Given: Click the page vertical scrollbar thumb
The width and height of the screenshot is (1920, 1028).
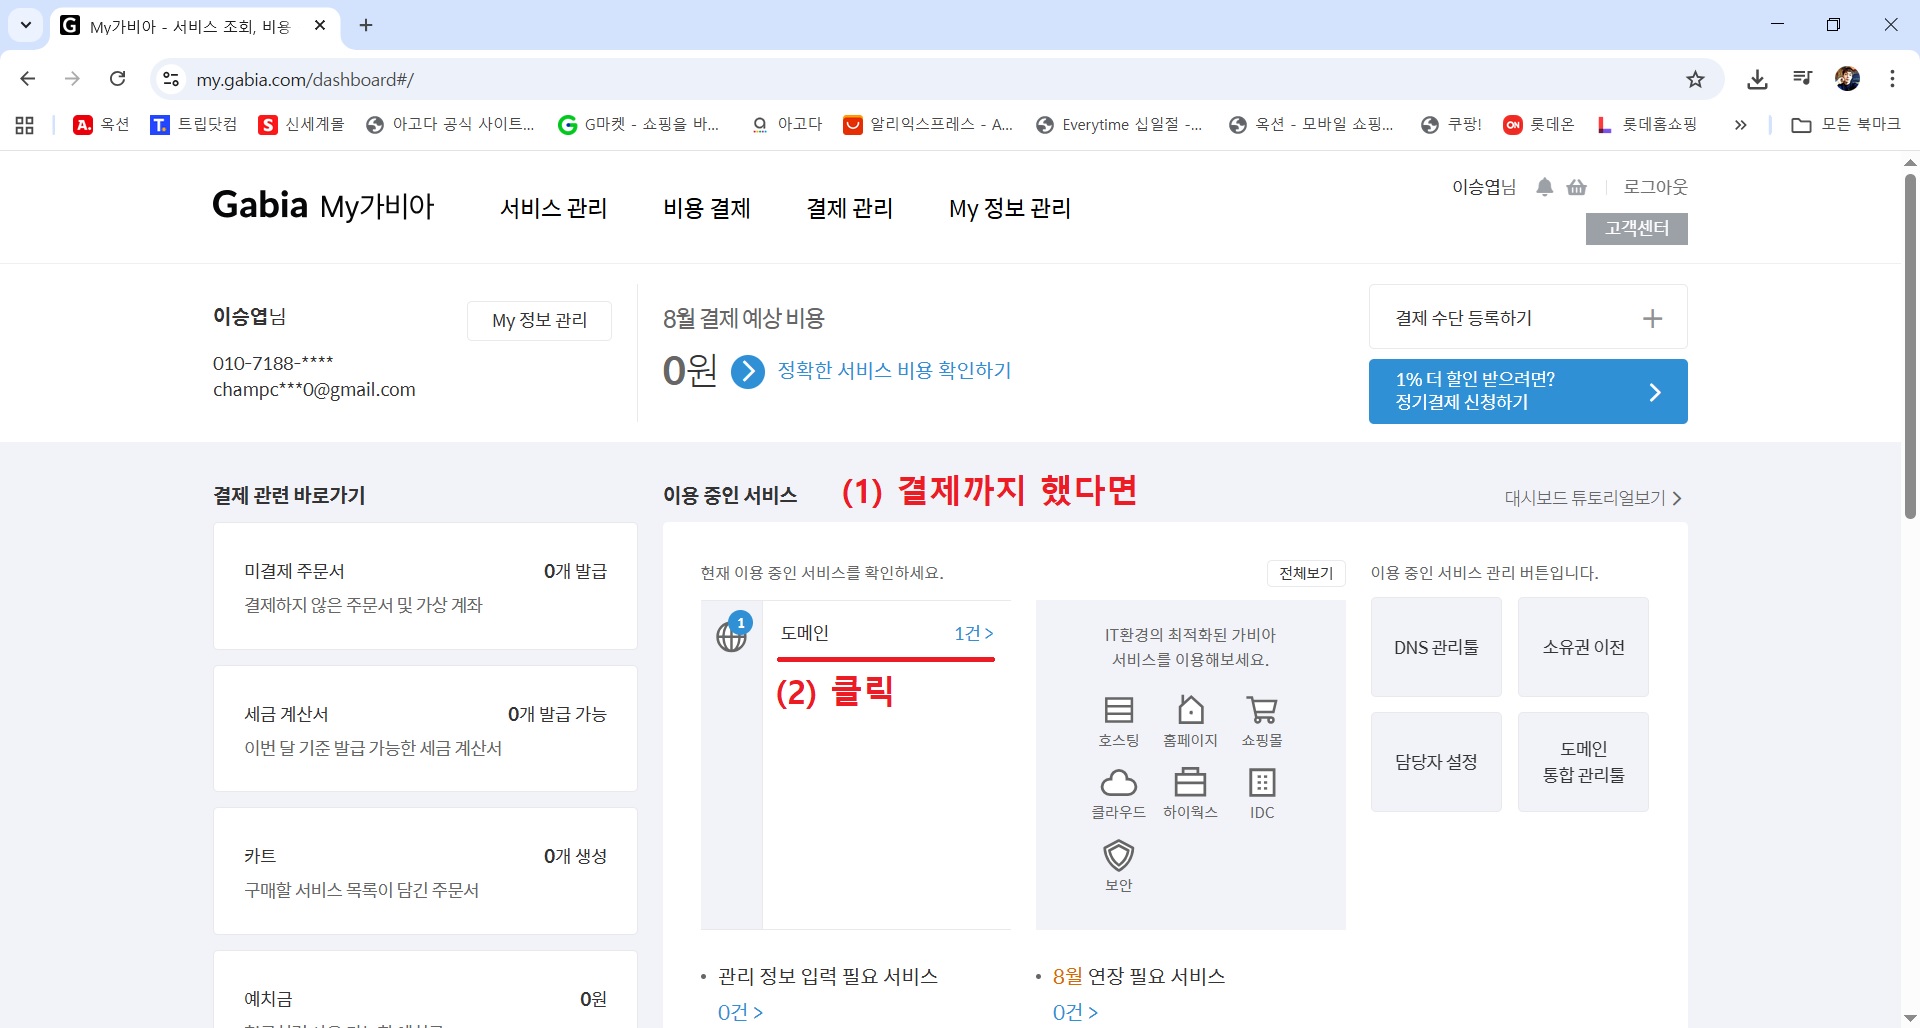Looking at the screenshot, I should click(x=1910, y=346).
